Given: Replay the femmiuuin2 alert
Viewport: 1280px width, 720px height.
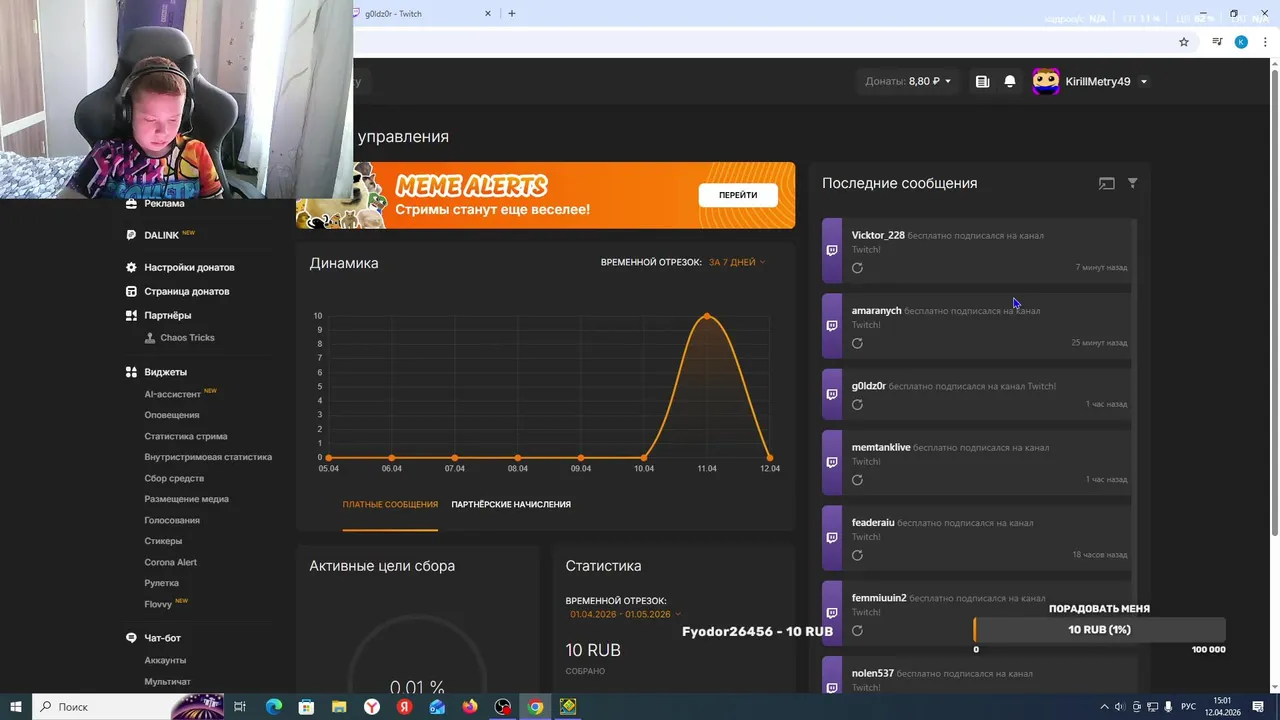Looking at the screenshot, I should [x=857, y=631].
